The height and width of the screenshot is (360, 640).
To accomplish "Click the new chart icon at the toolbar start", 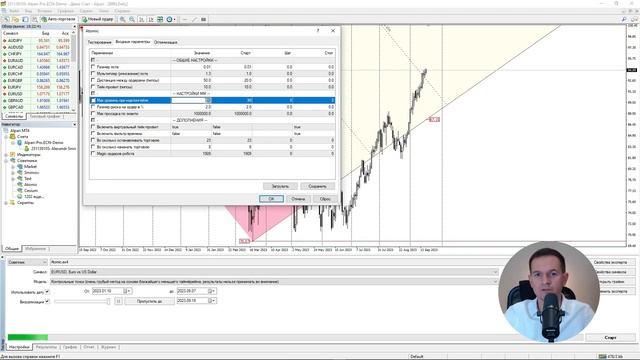I will pos(6,19).
